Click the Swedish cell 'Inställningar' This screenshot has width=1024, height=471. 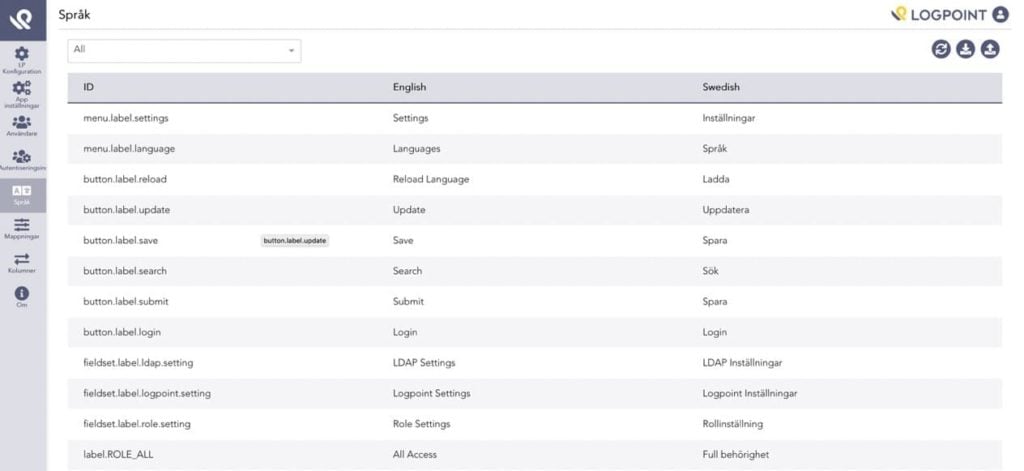point(729,118)
